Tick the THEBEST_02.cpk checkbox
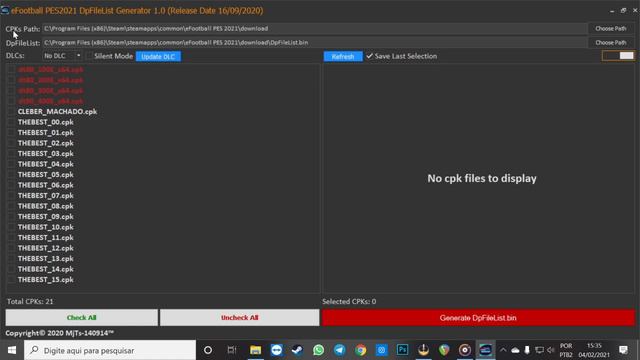 click(11, 143)
